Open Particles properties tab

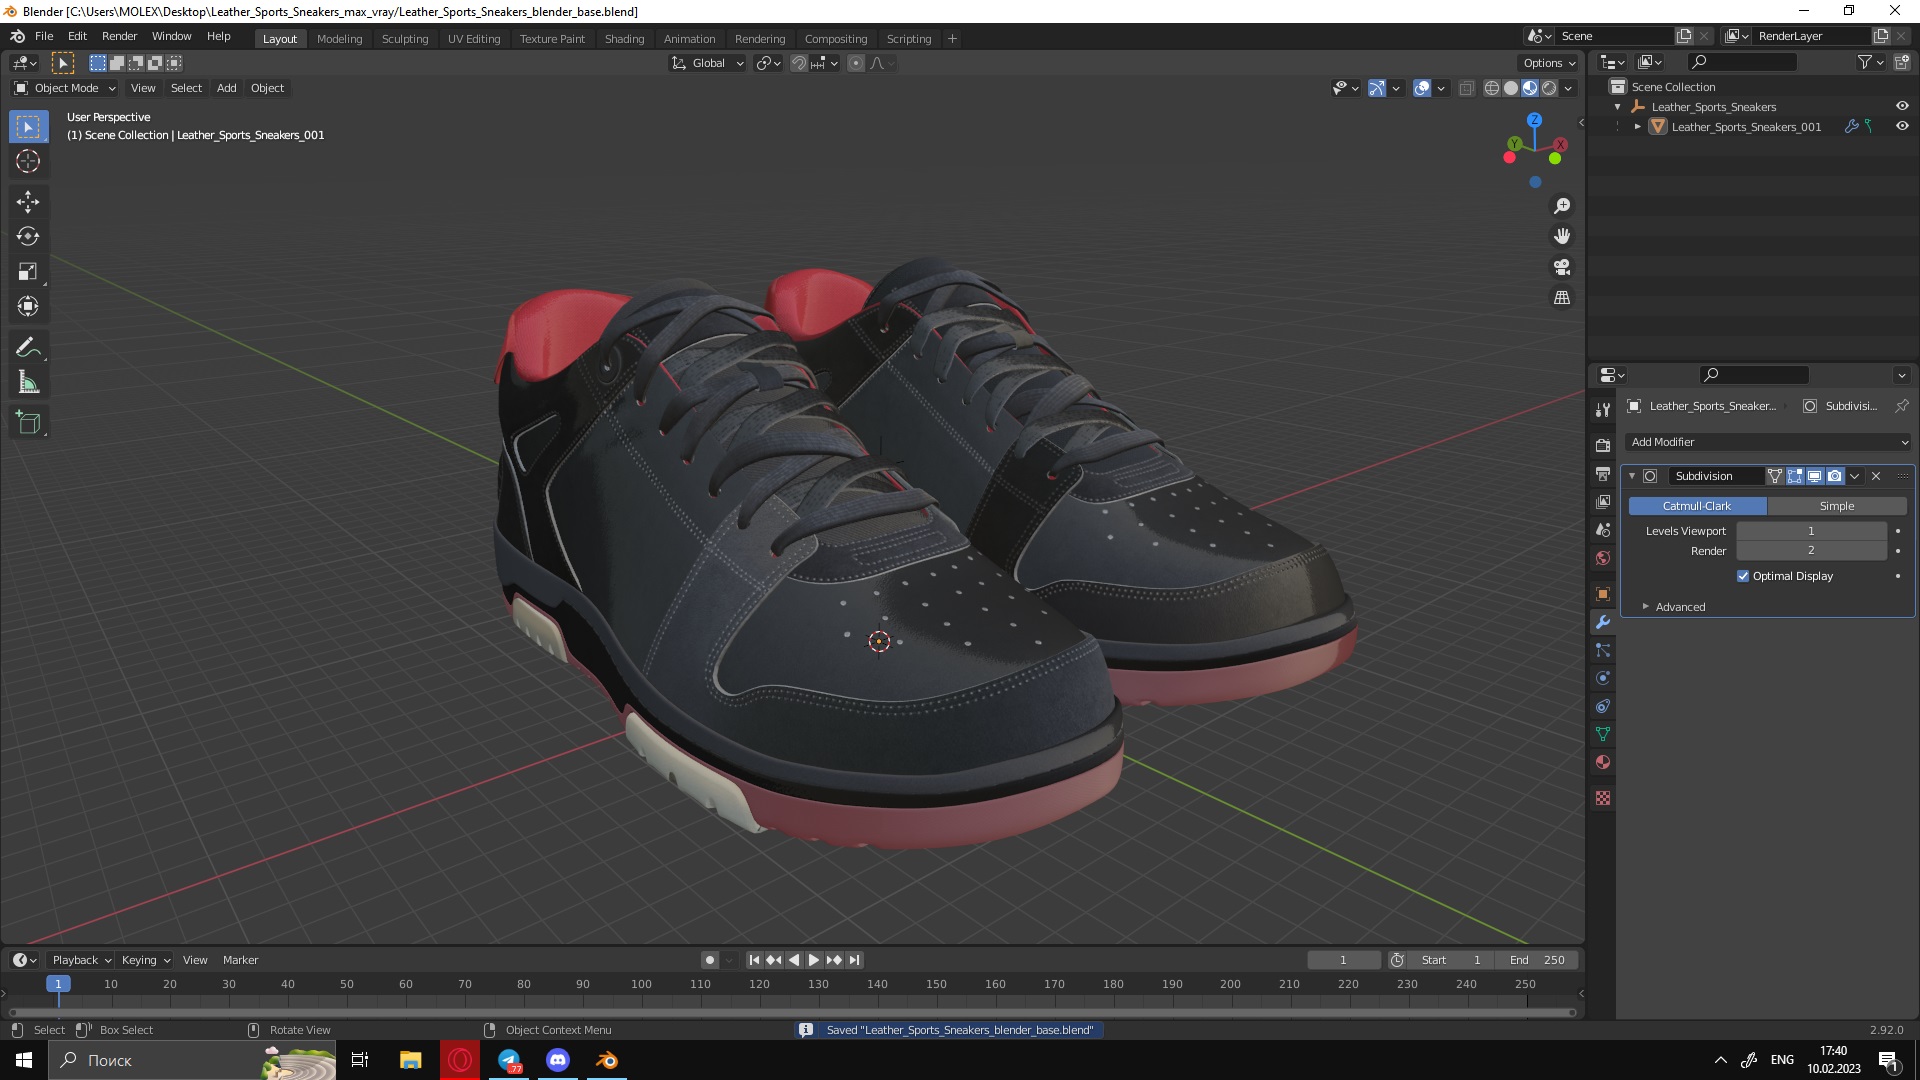(1603, 650)
